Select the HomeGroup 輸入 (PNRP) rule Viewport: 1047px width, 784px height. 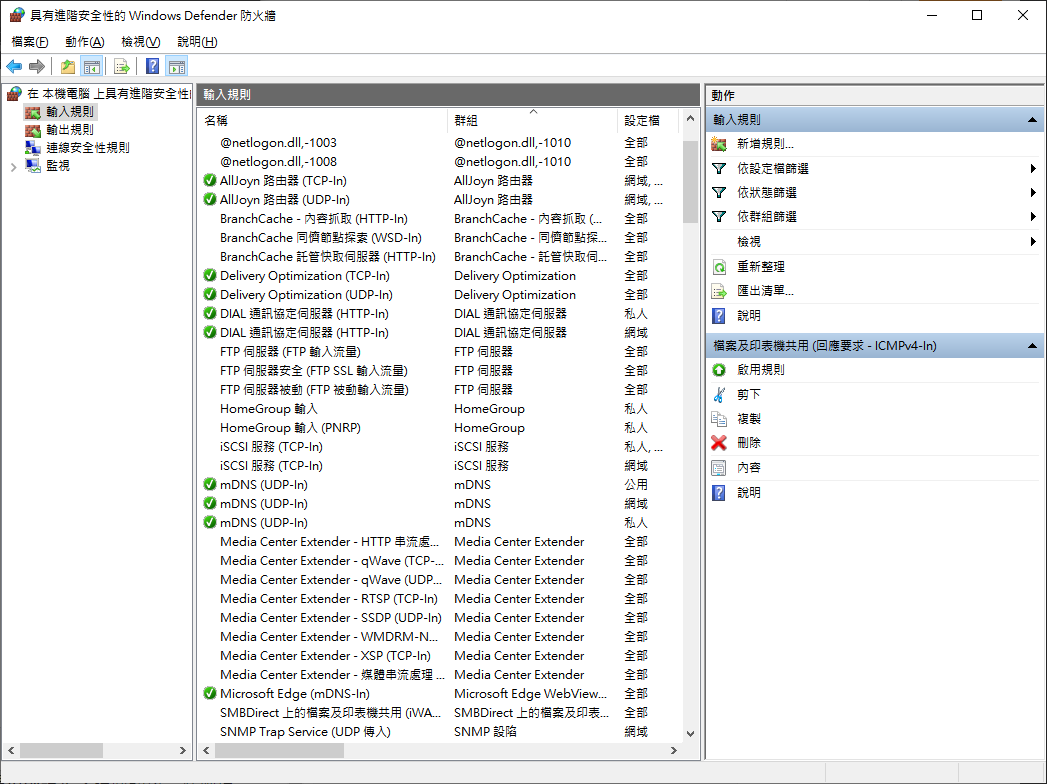point(290,427)
